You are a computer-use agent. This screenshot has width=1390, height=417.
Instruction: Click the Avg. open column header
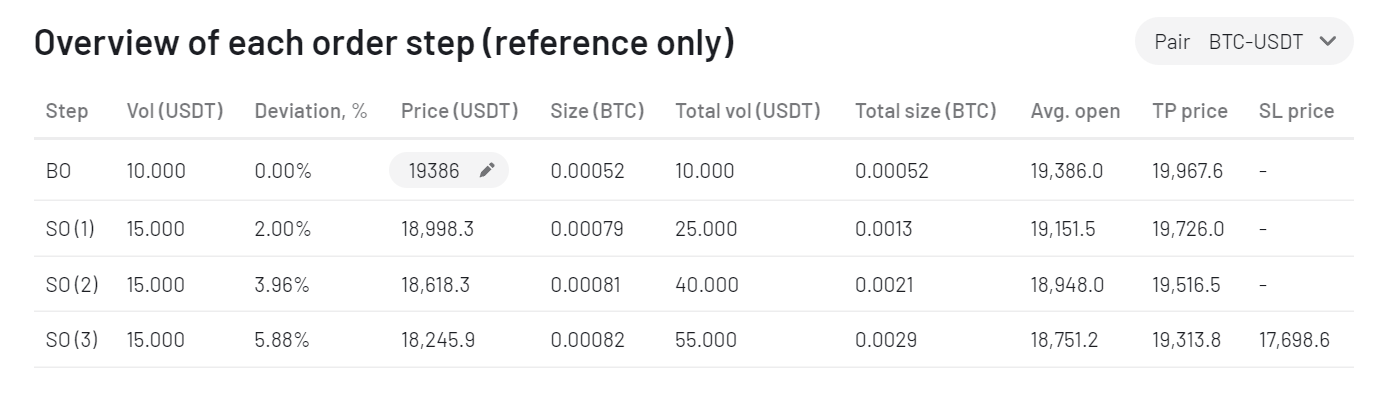pos(1075,111)
